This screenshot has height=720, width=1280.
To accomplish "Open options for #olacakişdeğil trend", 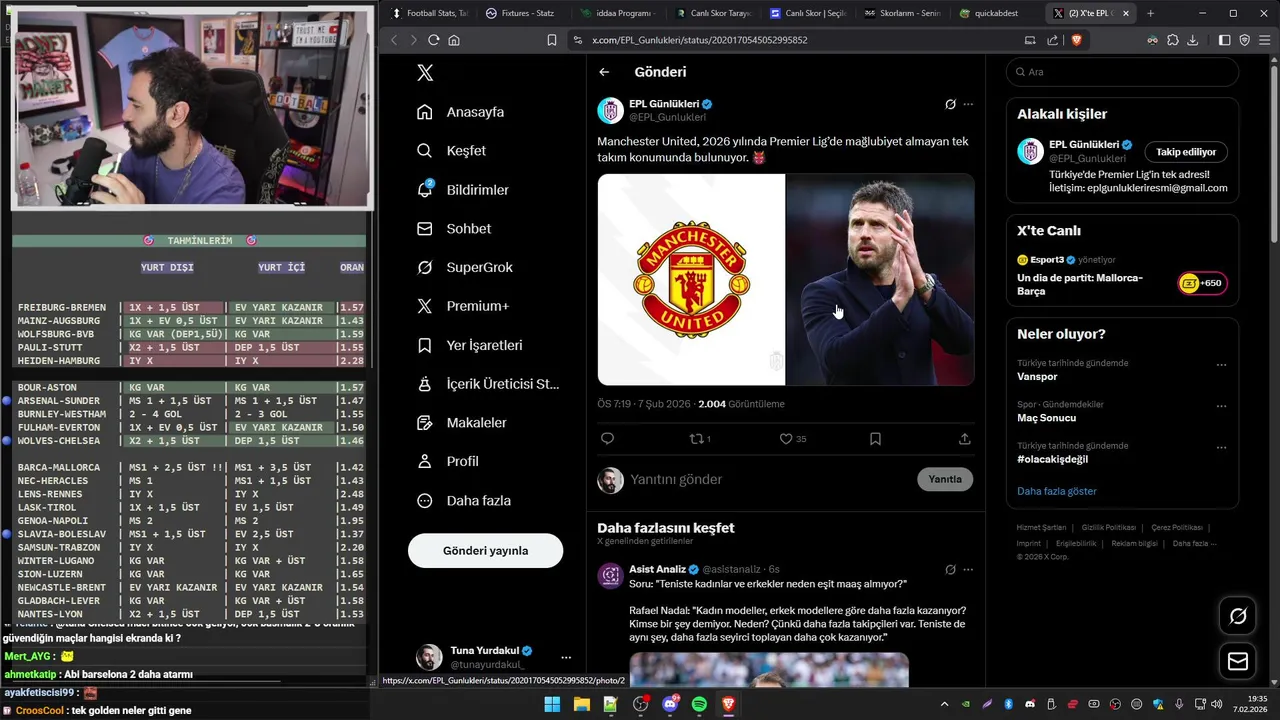I will pyautogui.click(x=1221, y=446).
